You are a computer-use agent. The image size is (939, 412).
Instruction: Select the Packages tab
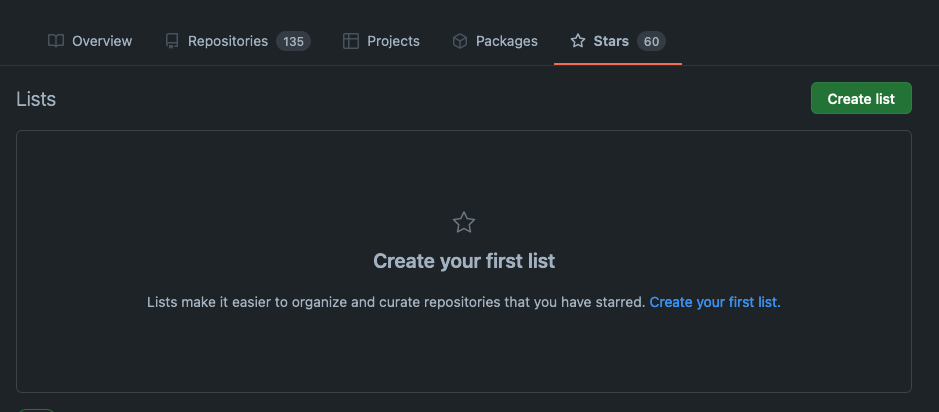[x=506, y=41]
